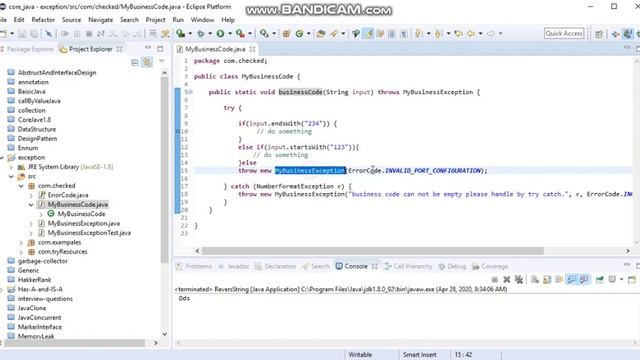Click the MyBusinessCode.java editor tab

click(x=216, y=49)
